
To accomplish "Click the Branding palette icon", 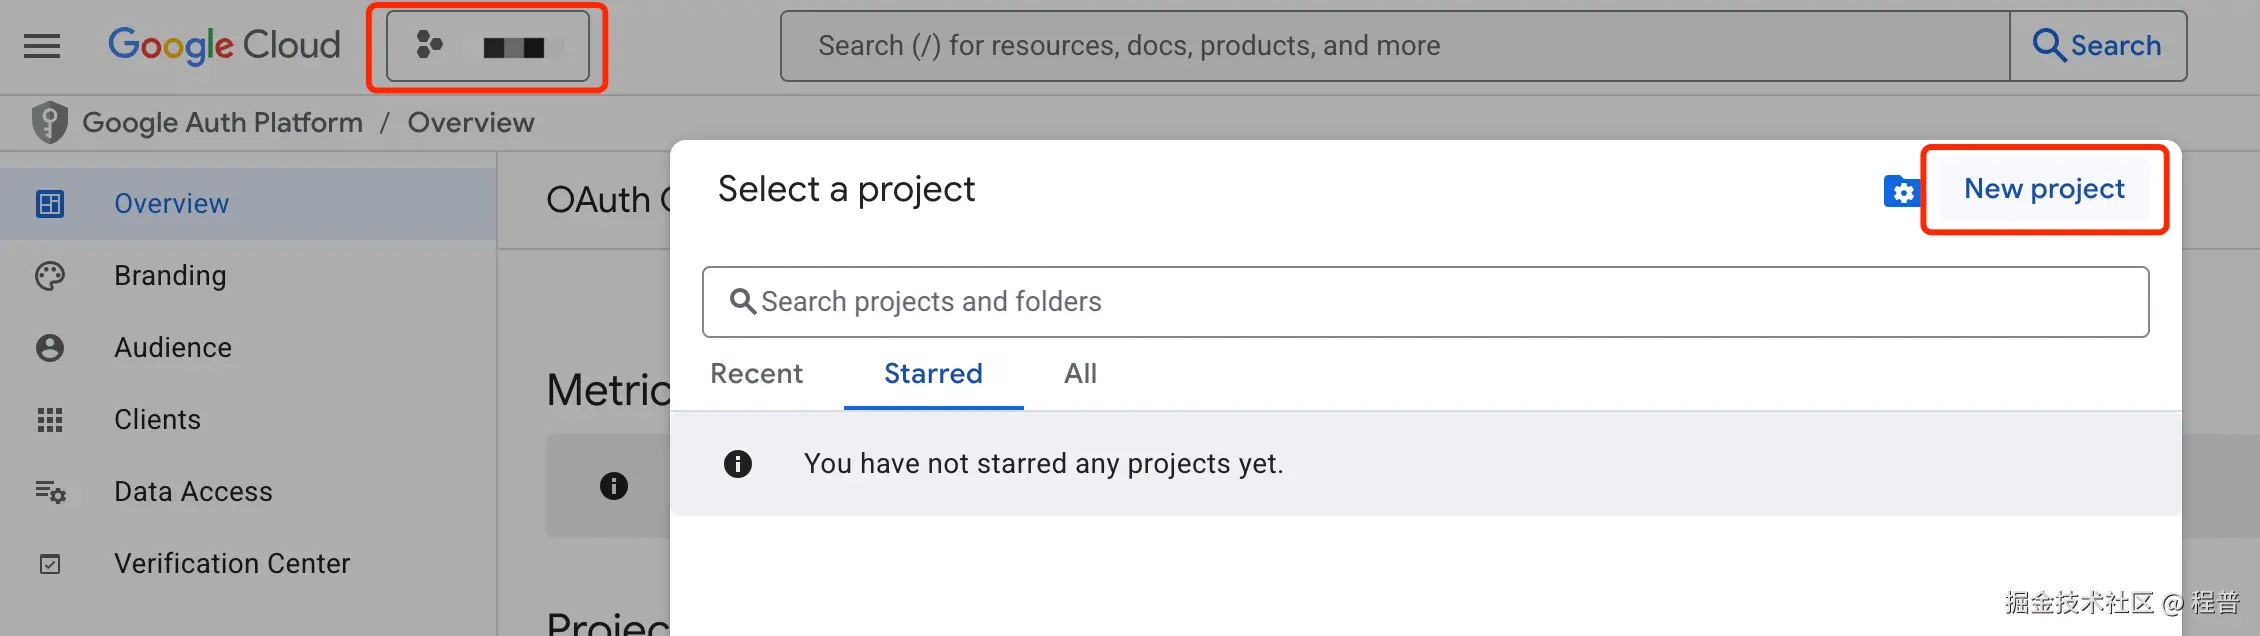I will pyautogui.click(x=49, y=275).
